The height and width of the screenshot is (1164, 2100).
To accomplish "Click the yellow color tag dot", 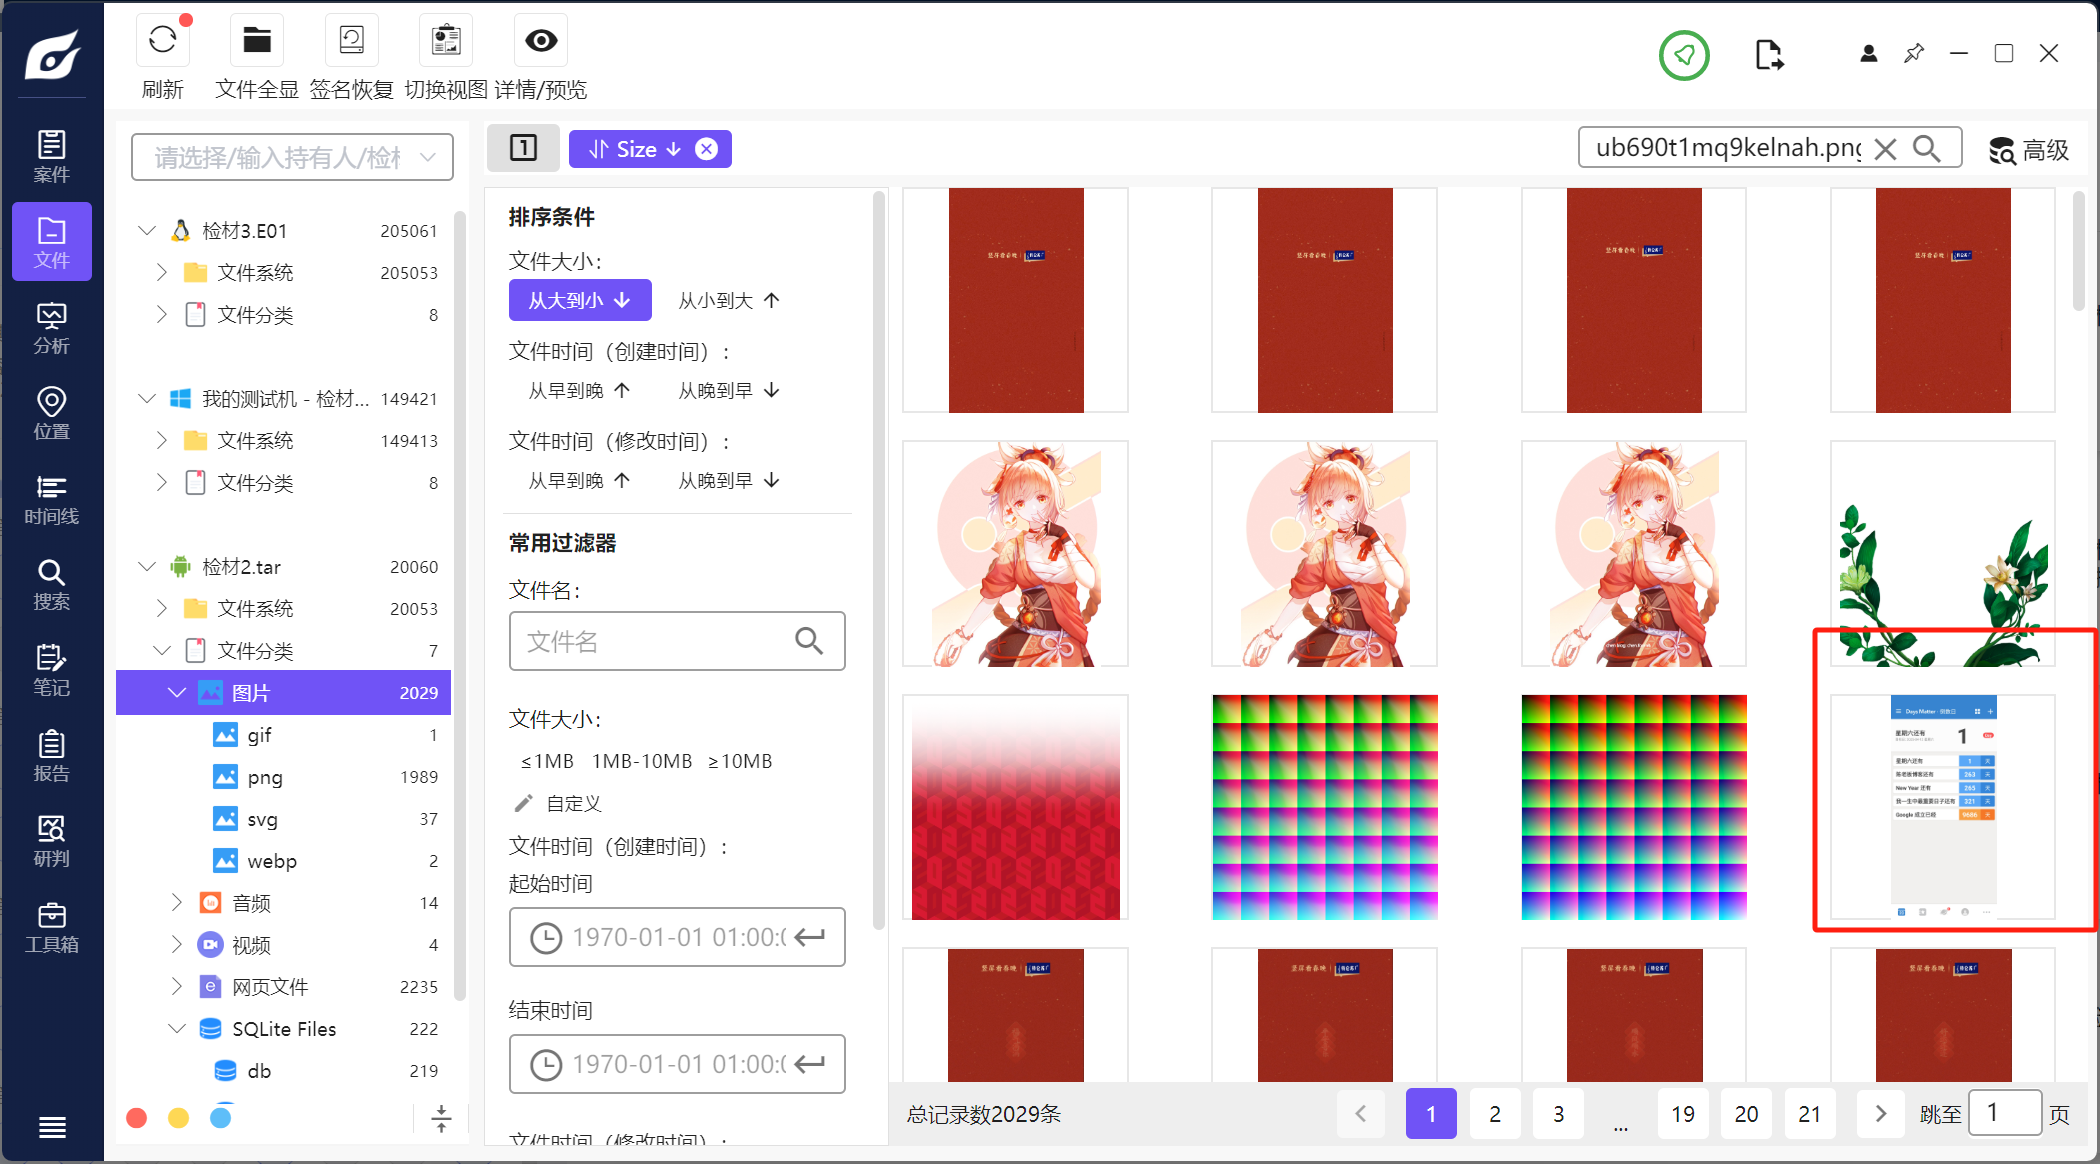I will [x=178, y=1117].
